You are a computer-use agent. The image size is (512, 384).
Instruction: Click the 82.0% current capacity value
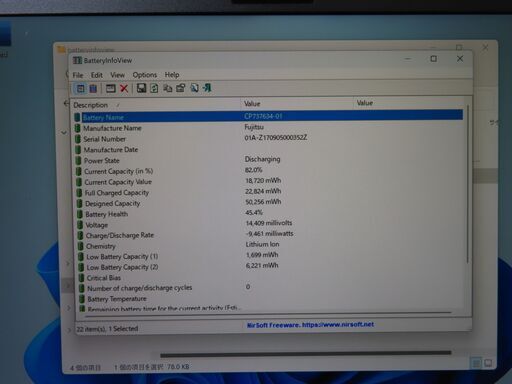coord(254,170)
